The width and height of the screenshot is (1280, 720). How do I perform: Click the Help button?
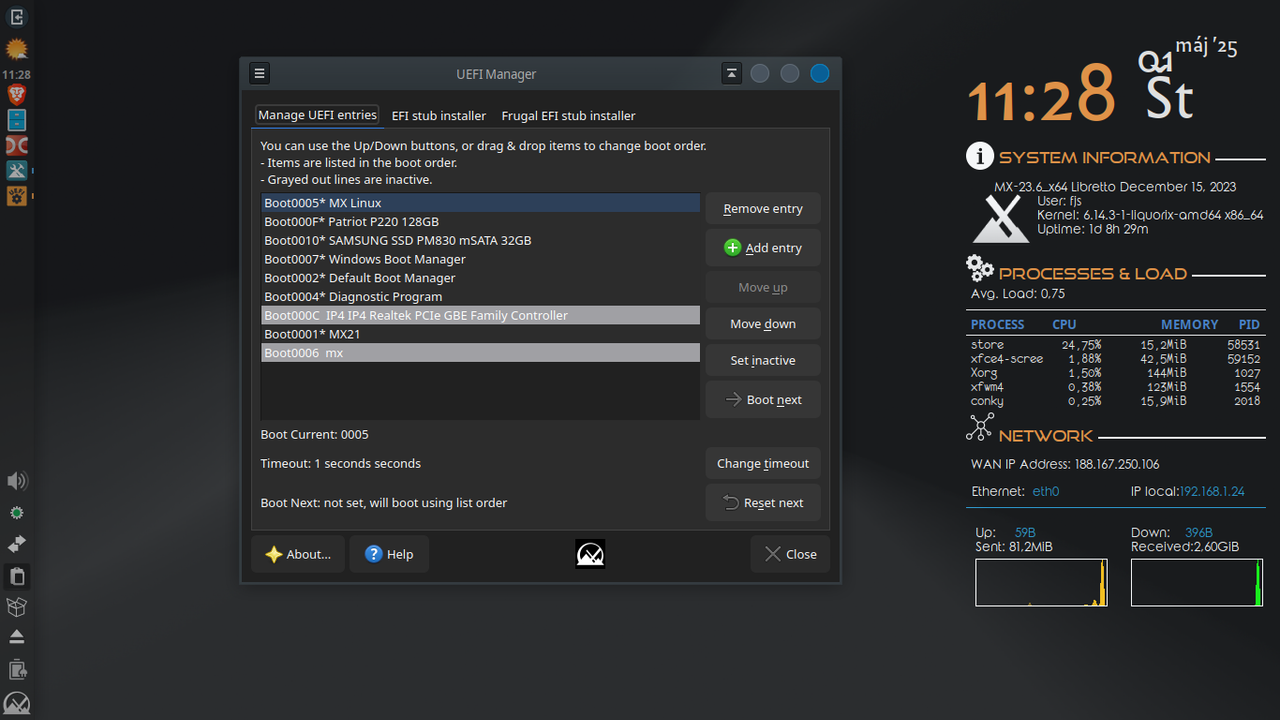389,554
